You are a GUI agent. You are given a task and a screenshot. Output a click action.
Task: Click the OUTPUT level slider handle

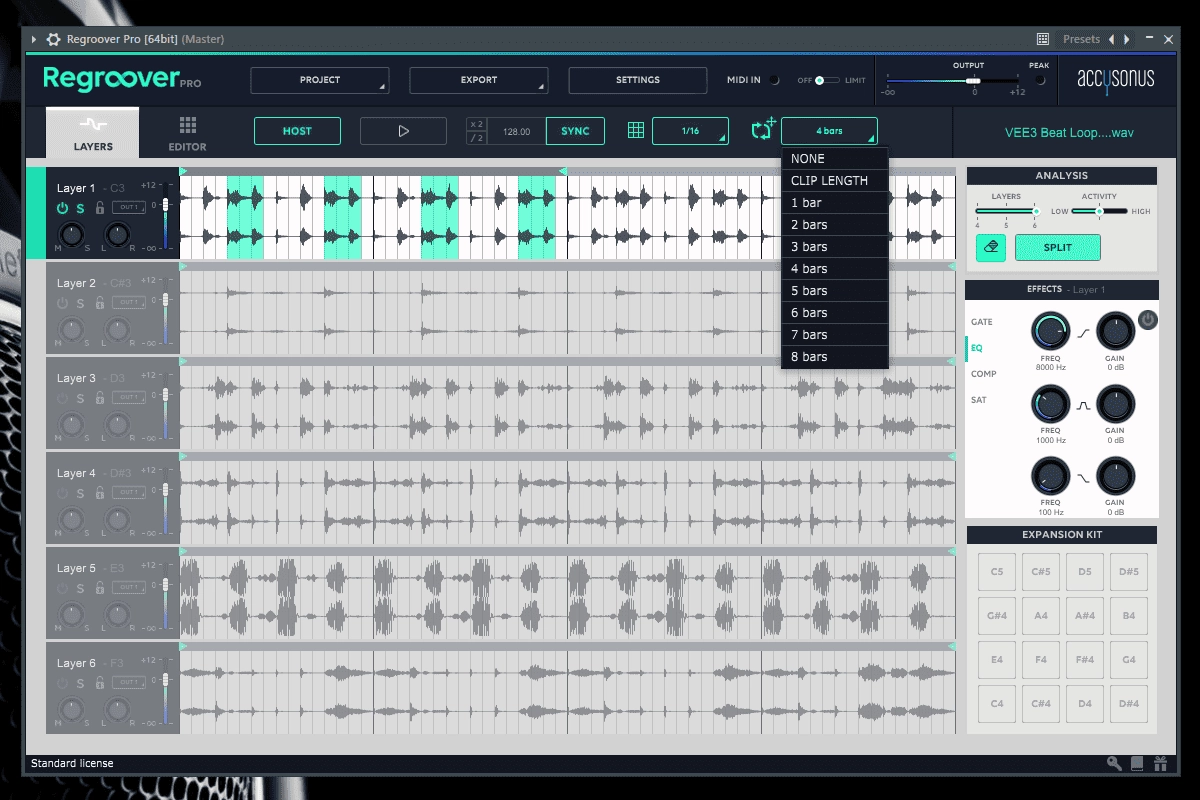click(x=973, y=80)
